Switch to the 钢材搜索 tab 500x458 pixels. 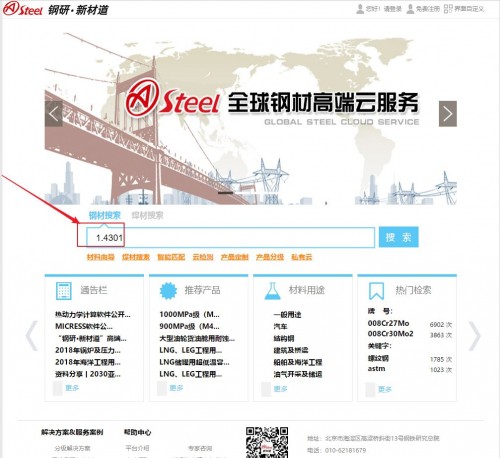point(104,215)
